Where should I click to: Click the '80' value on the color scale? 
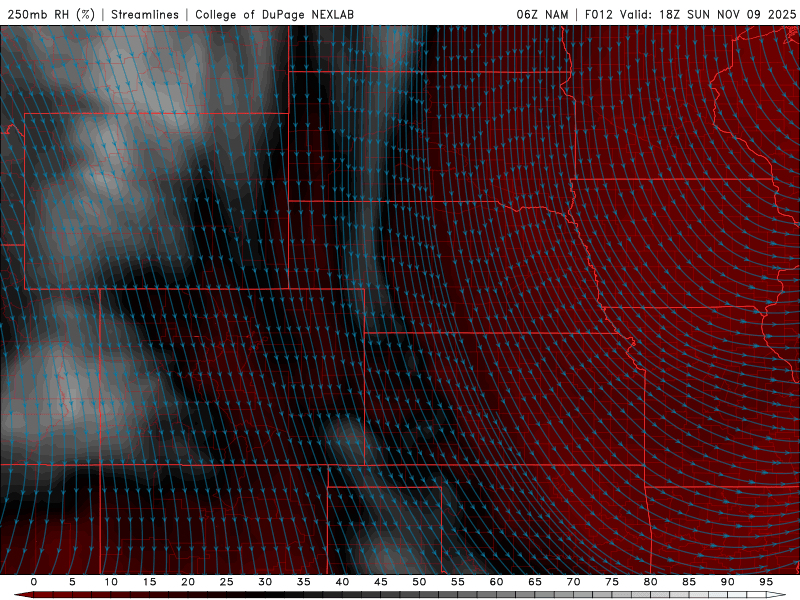[651, 582]
